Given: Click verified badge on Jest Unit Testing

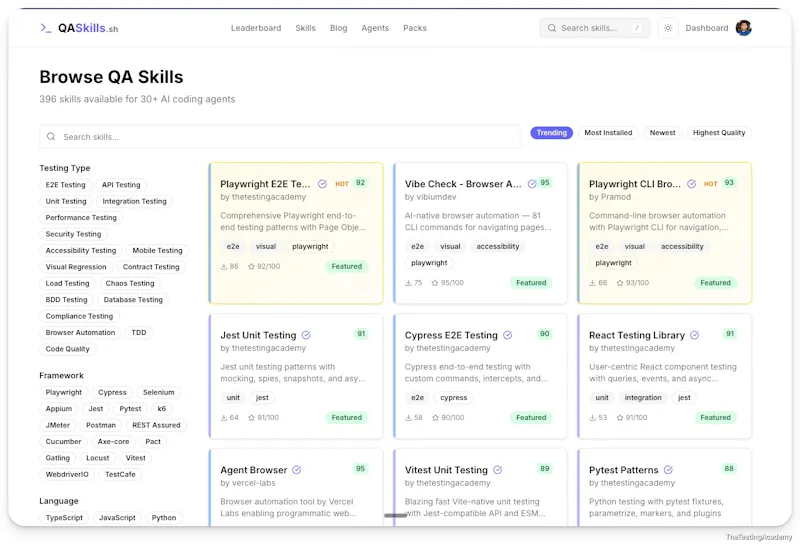Looking at the screenshot, I should [306, 335].
